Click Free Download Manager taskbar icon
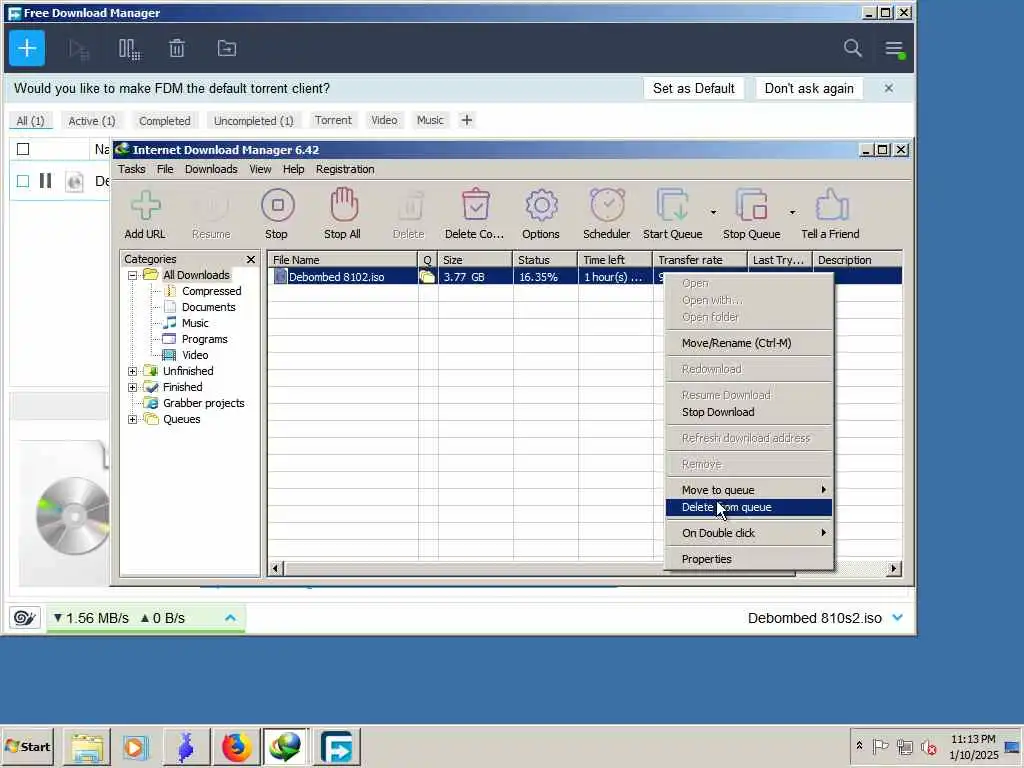The height and width of the screenshot is (768, 1024). coord(336,746)
